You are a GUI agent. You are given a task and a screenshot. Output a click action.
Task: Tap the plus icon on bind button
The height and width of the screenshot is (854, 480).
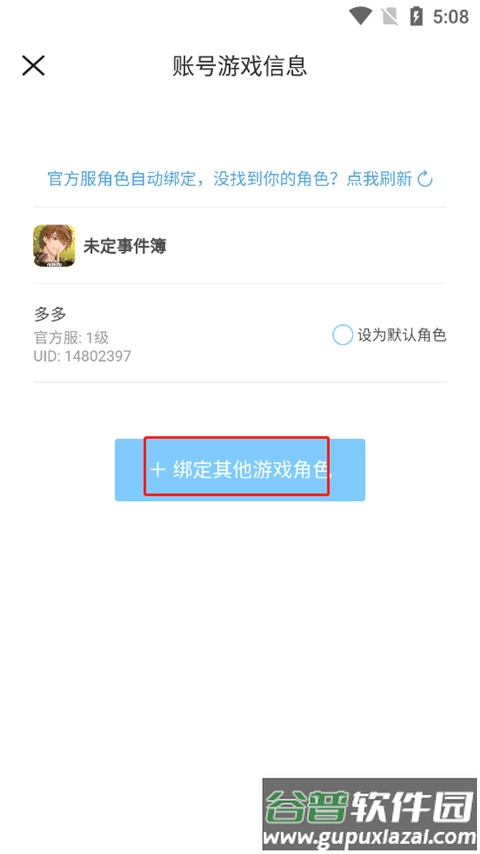[x=157, y=469]
